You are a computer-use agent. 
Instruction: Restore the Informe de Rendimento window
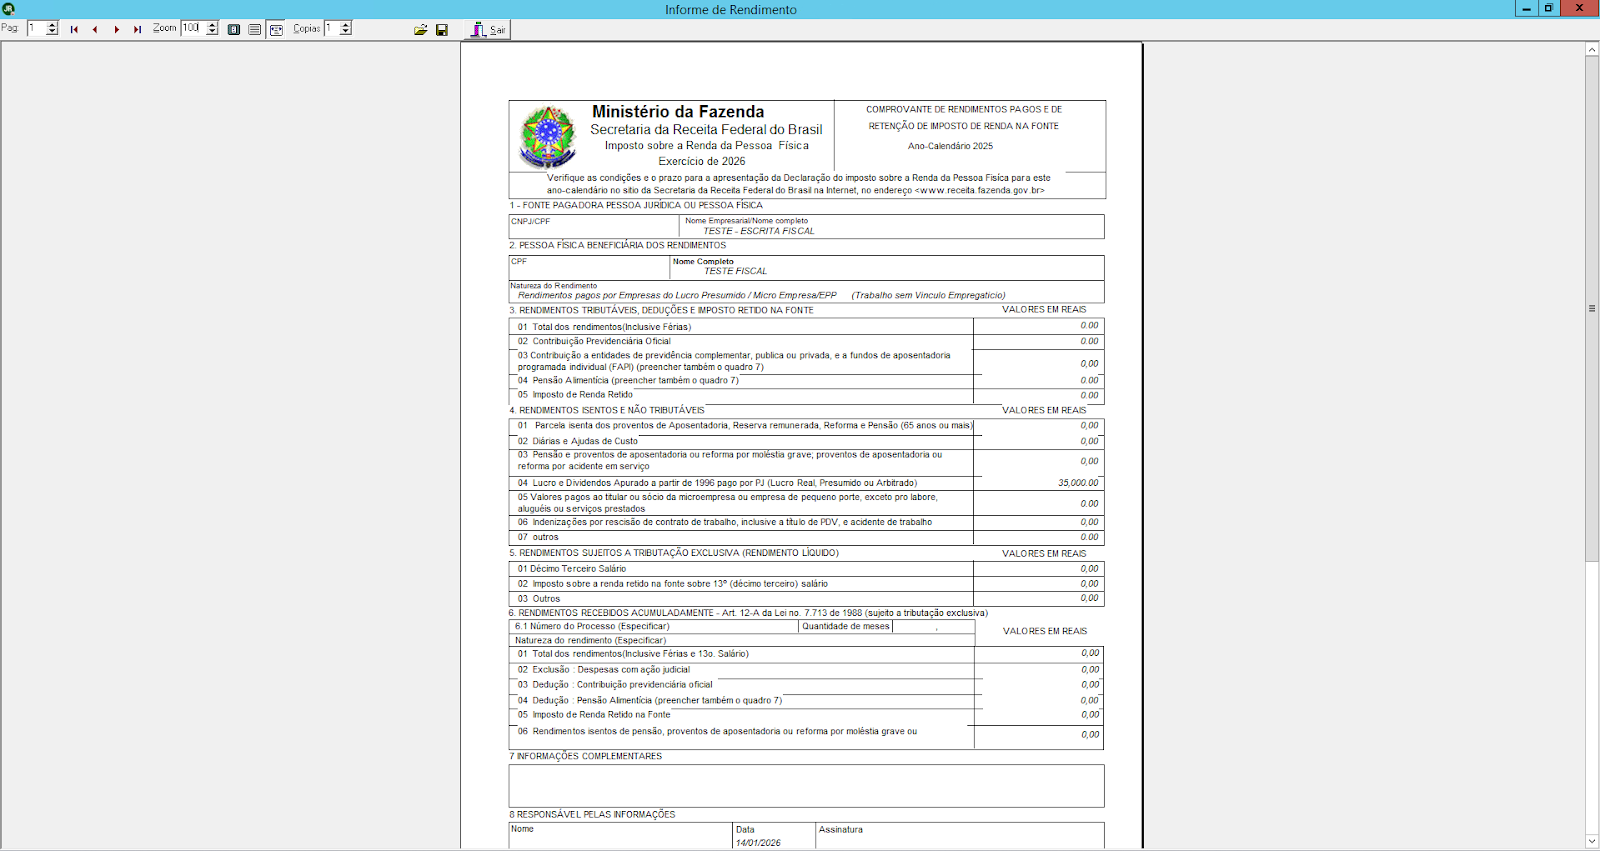pyautogui.click(x=1548, y=8)
